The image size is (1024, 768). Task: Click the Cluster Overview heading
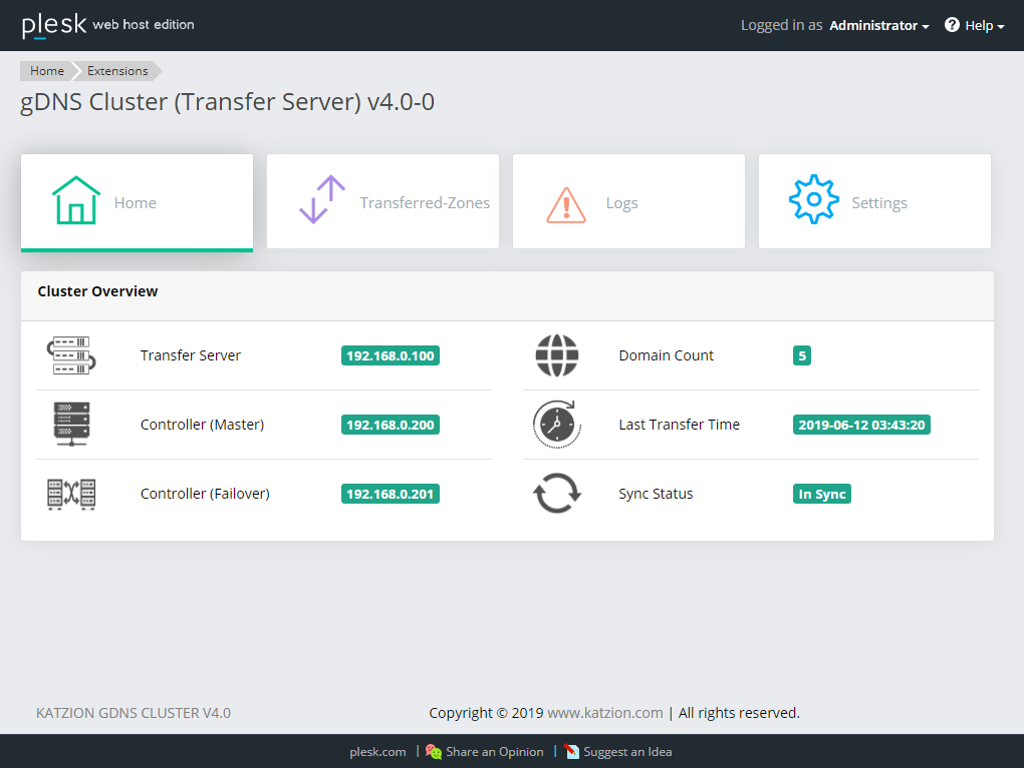[x=97, y=291]
